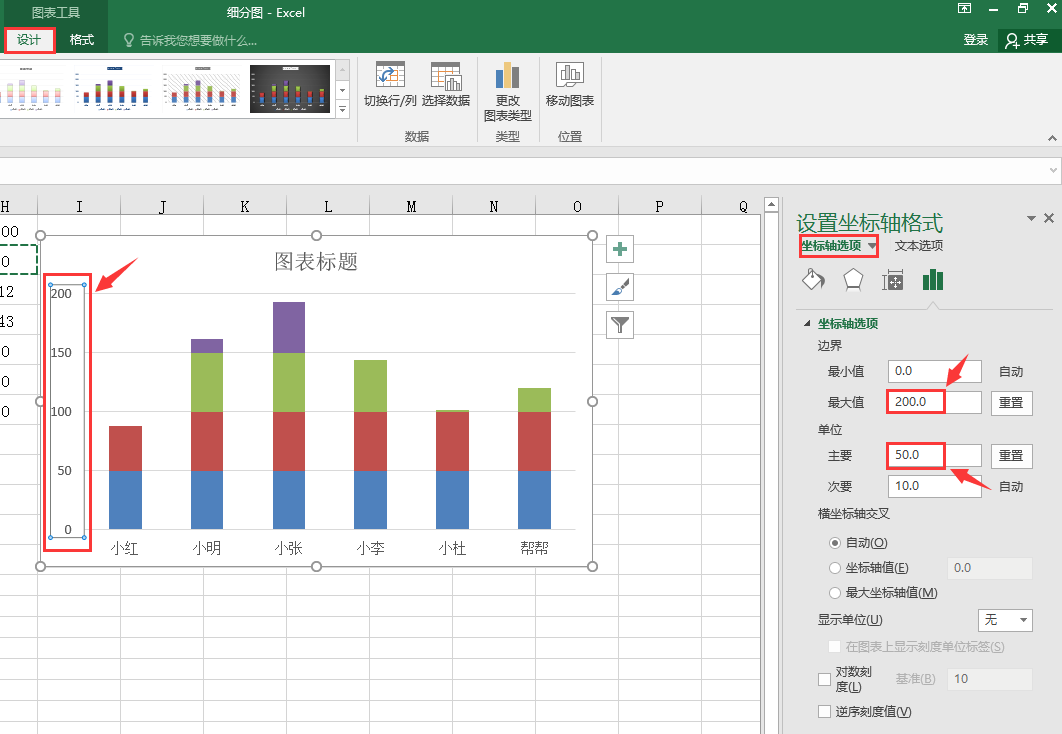This screenshot has width=1062, height=734.
Task: Click the Maximum 200.0 input field
Action: click(x=935, y=402)
